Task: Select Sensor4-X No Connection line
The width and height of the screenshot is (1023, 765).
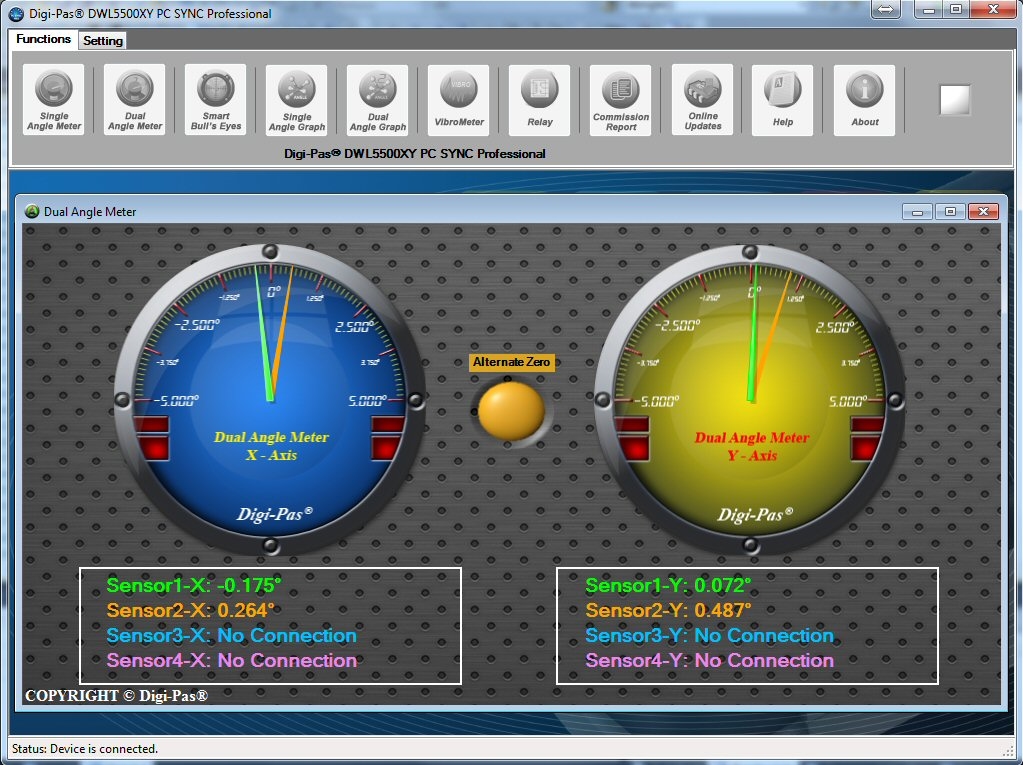Action: coord(232,660)
